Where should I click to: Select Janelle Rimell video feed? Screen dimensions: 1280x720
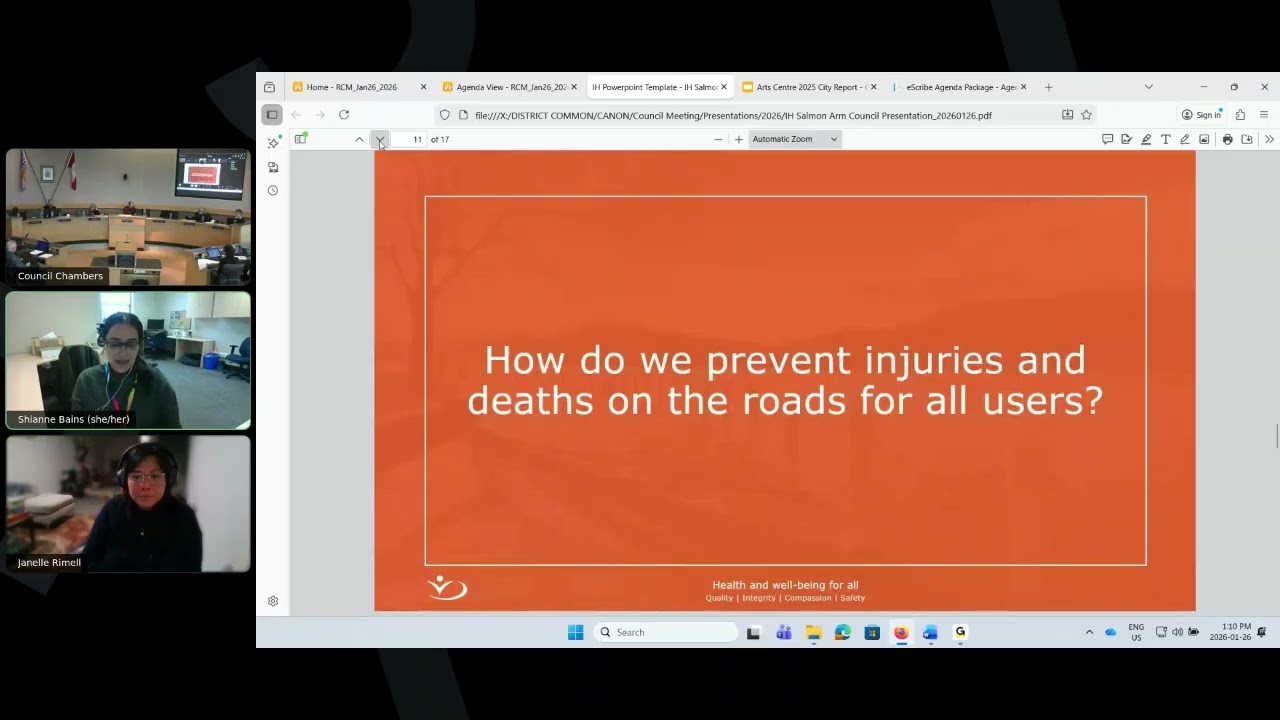tap(128, 504)
